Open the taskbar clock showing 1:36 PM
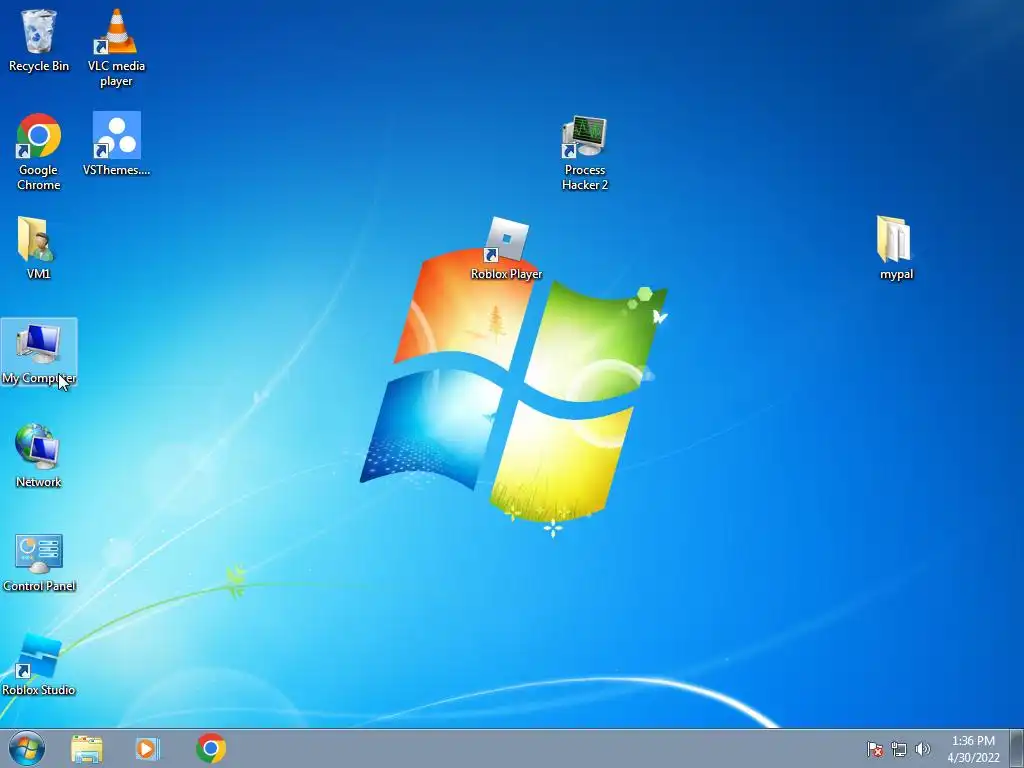The image size is (1024, 768). pos(973,749)
